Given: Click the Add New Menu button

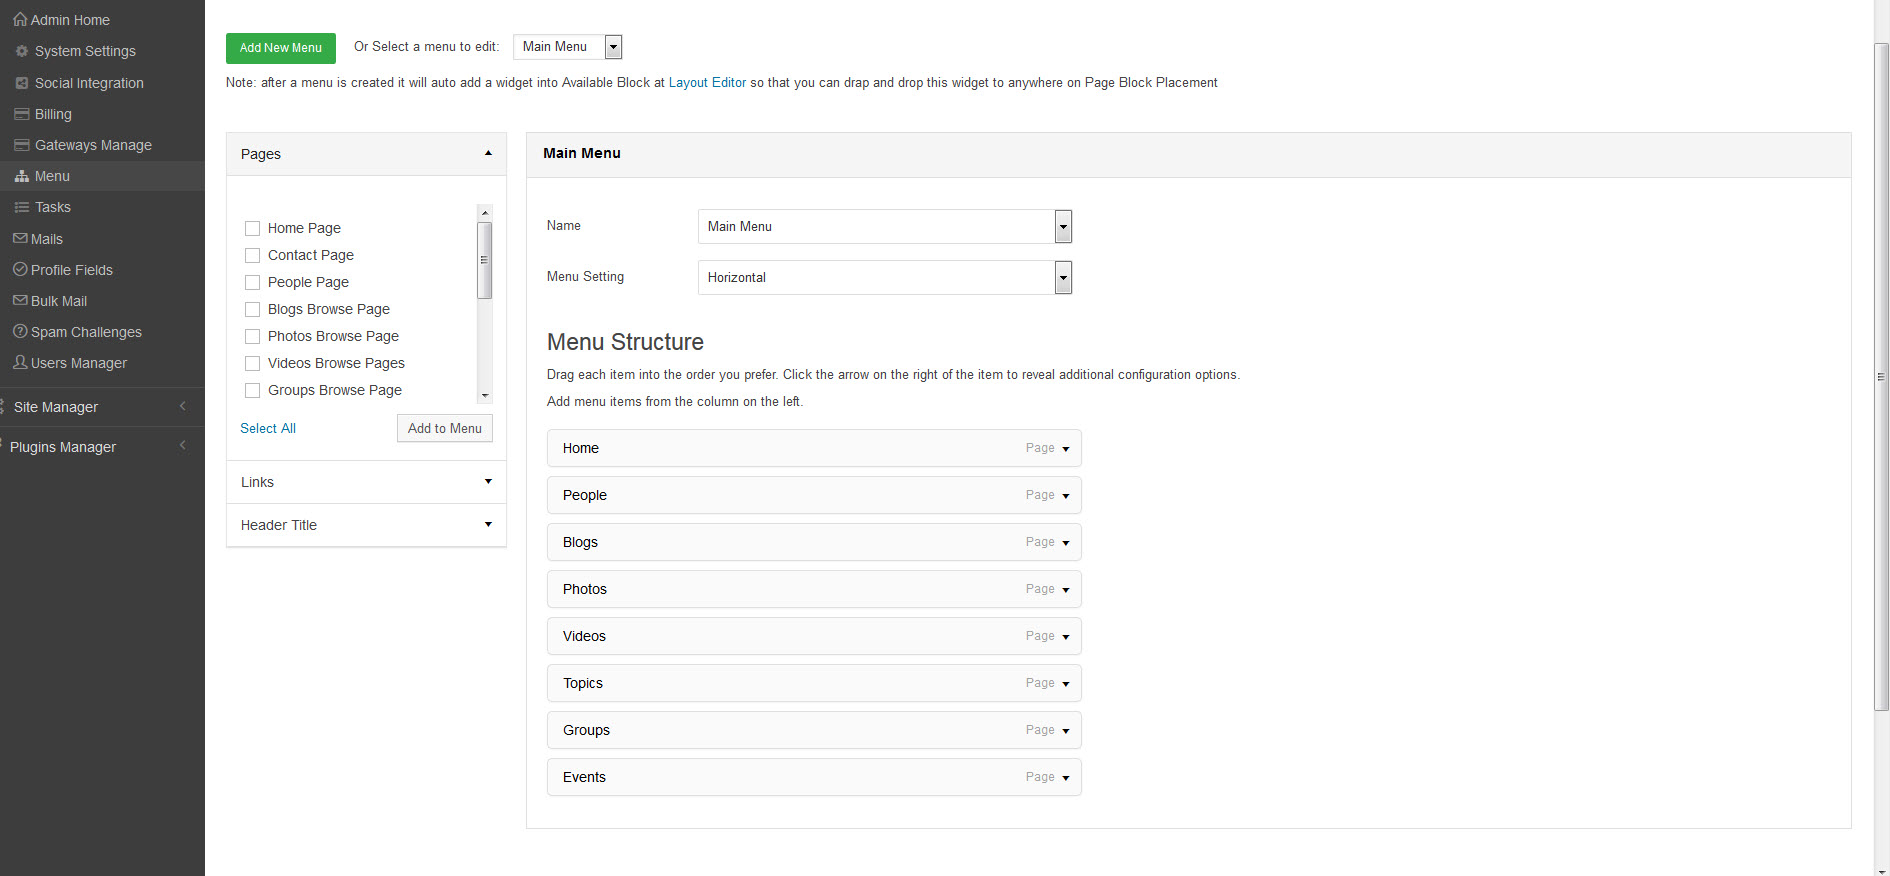Looking at the screenshot, I should coord(281,48).
